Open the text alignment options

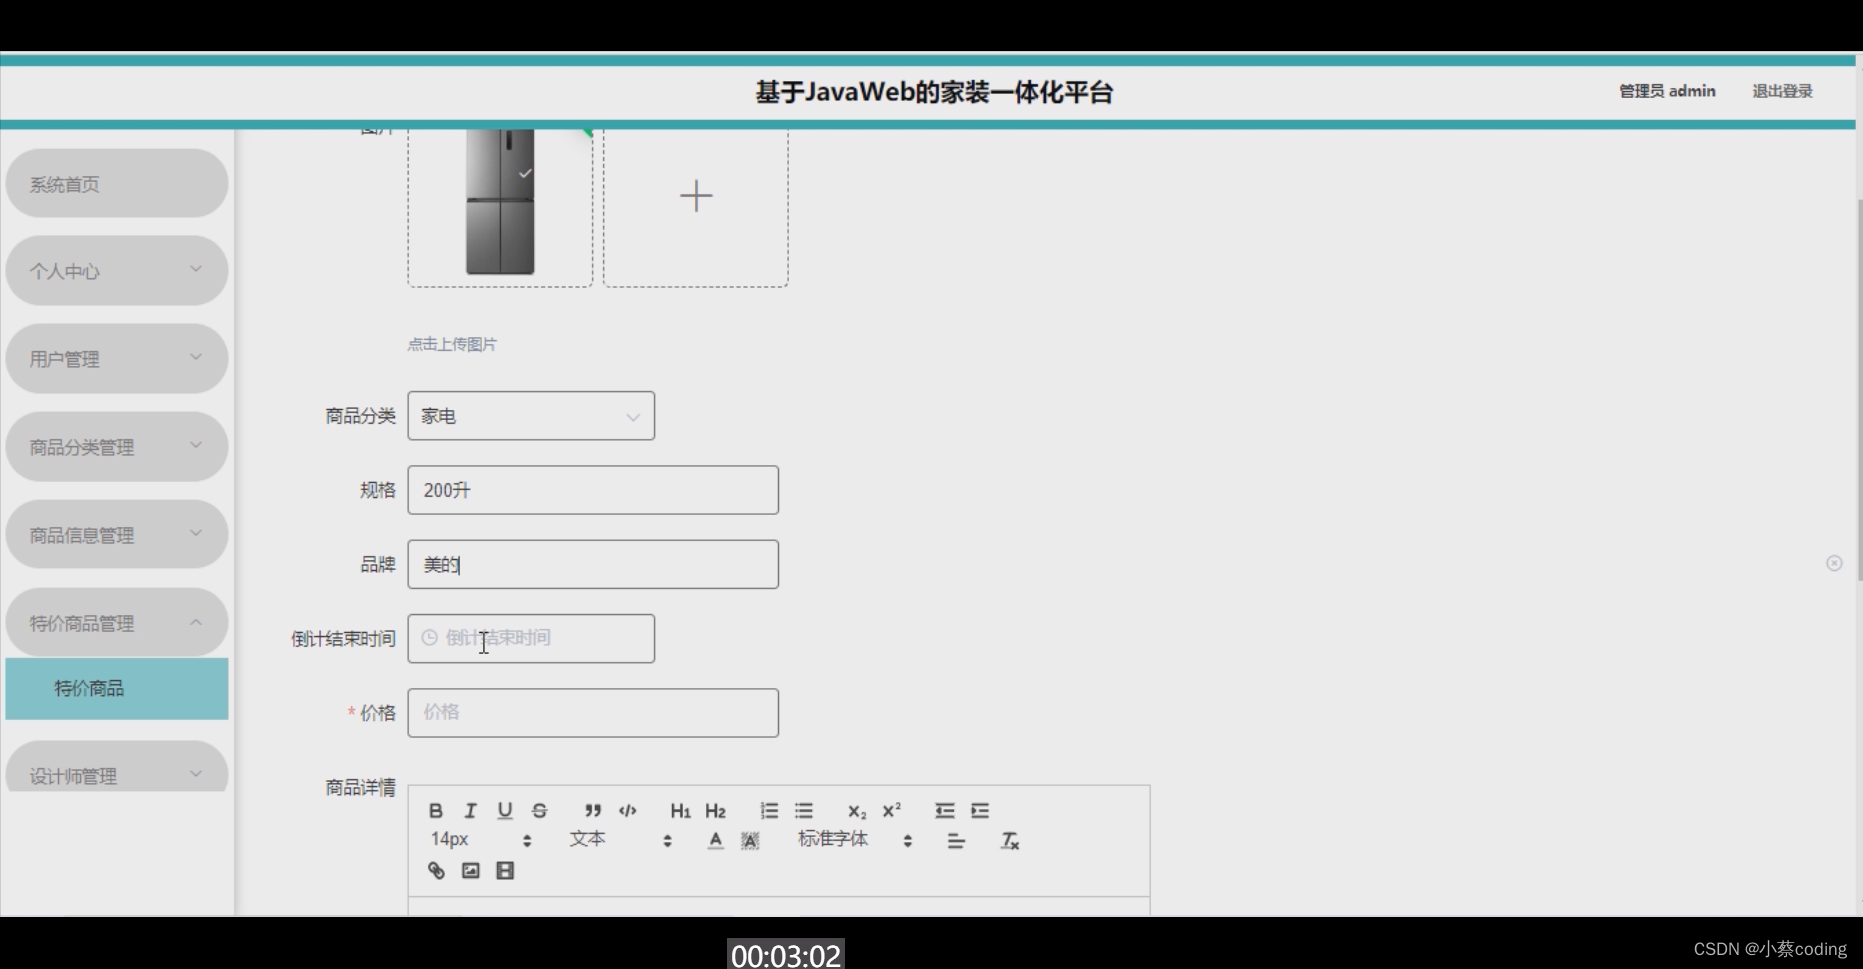click(x=956, y=841)
